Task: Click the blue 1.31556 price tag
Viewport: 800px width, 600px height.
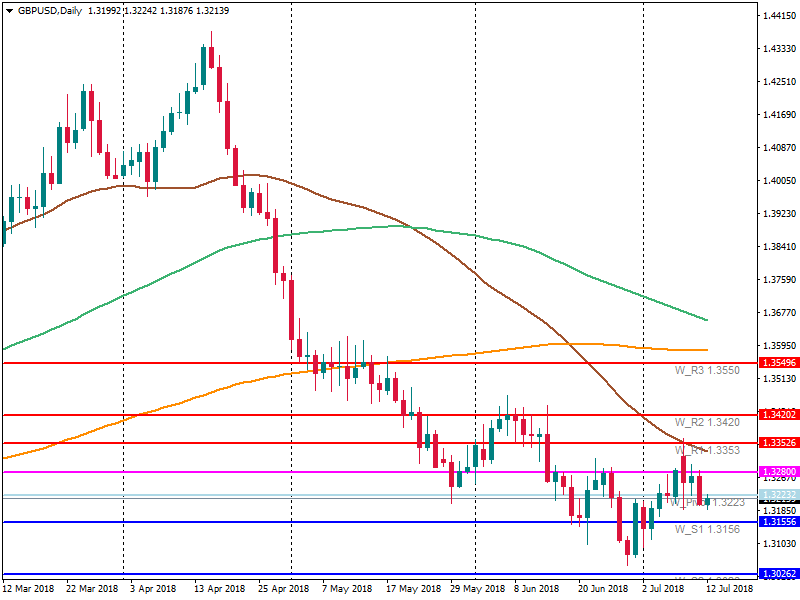Action: click(x=777, y=522)
